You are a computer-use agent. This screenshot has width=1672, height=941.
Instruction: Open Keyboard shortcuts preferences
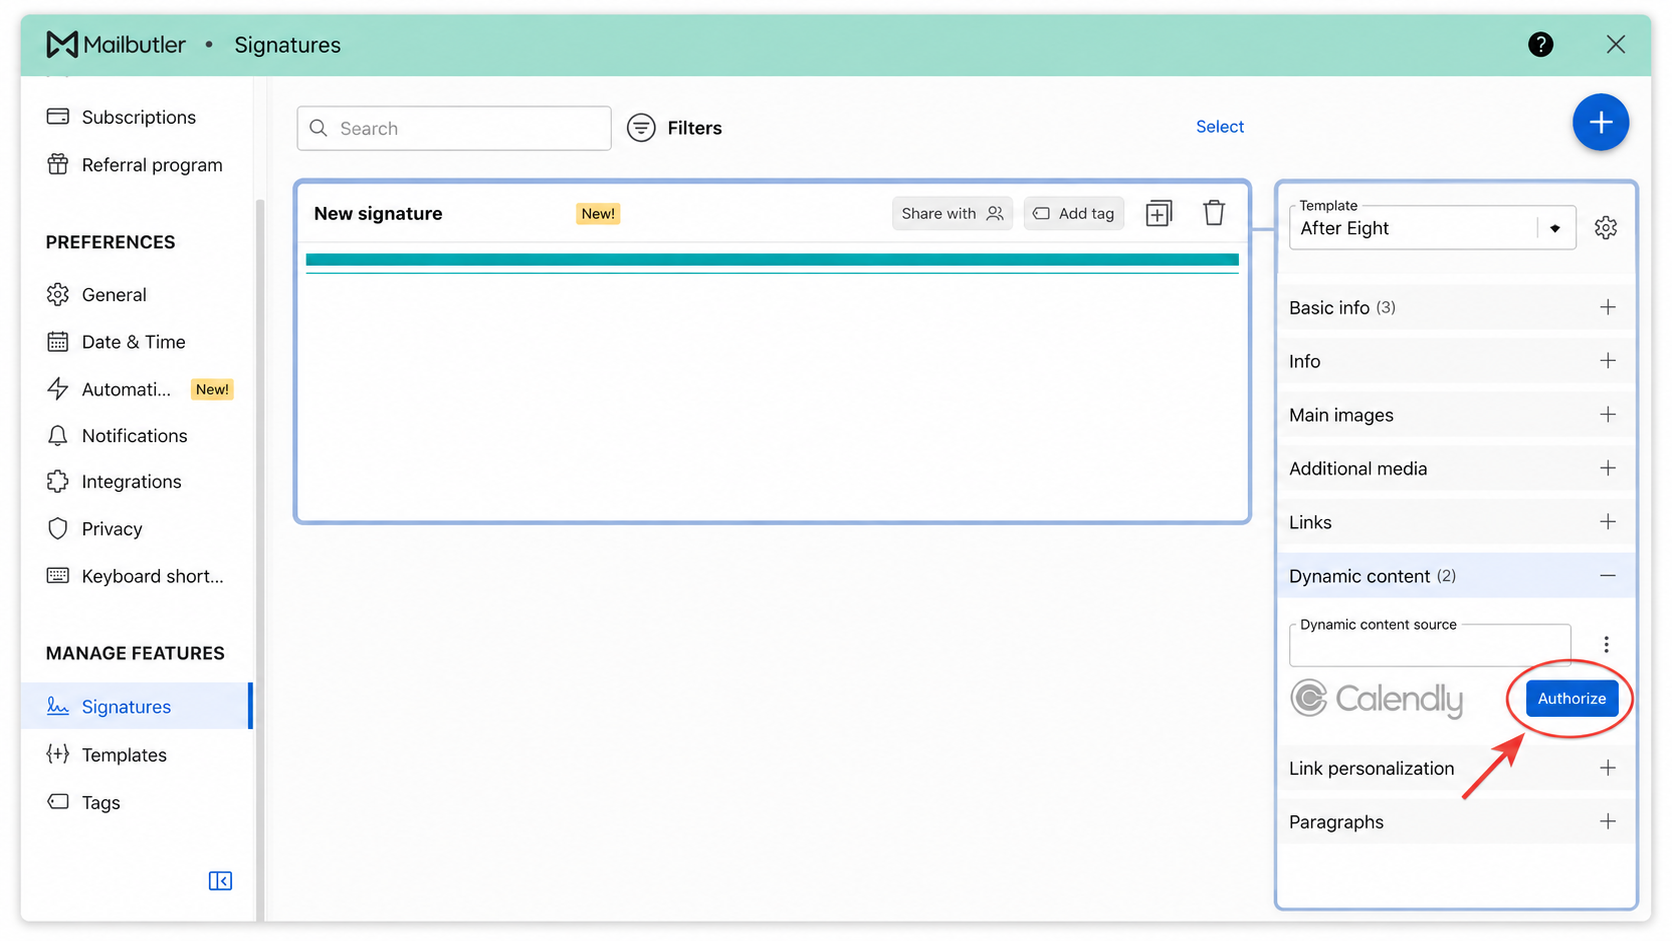135,576
